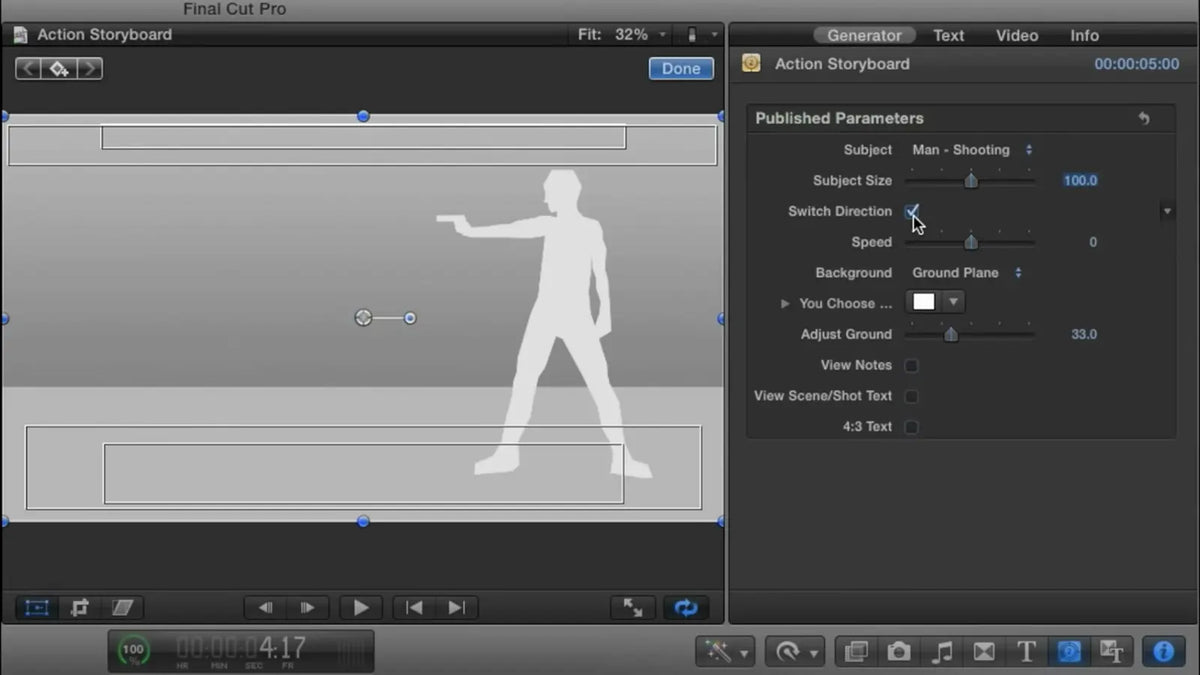
Task: Click the generator icon beside Action Storyboard
Action: (x=751, y=64)
